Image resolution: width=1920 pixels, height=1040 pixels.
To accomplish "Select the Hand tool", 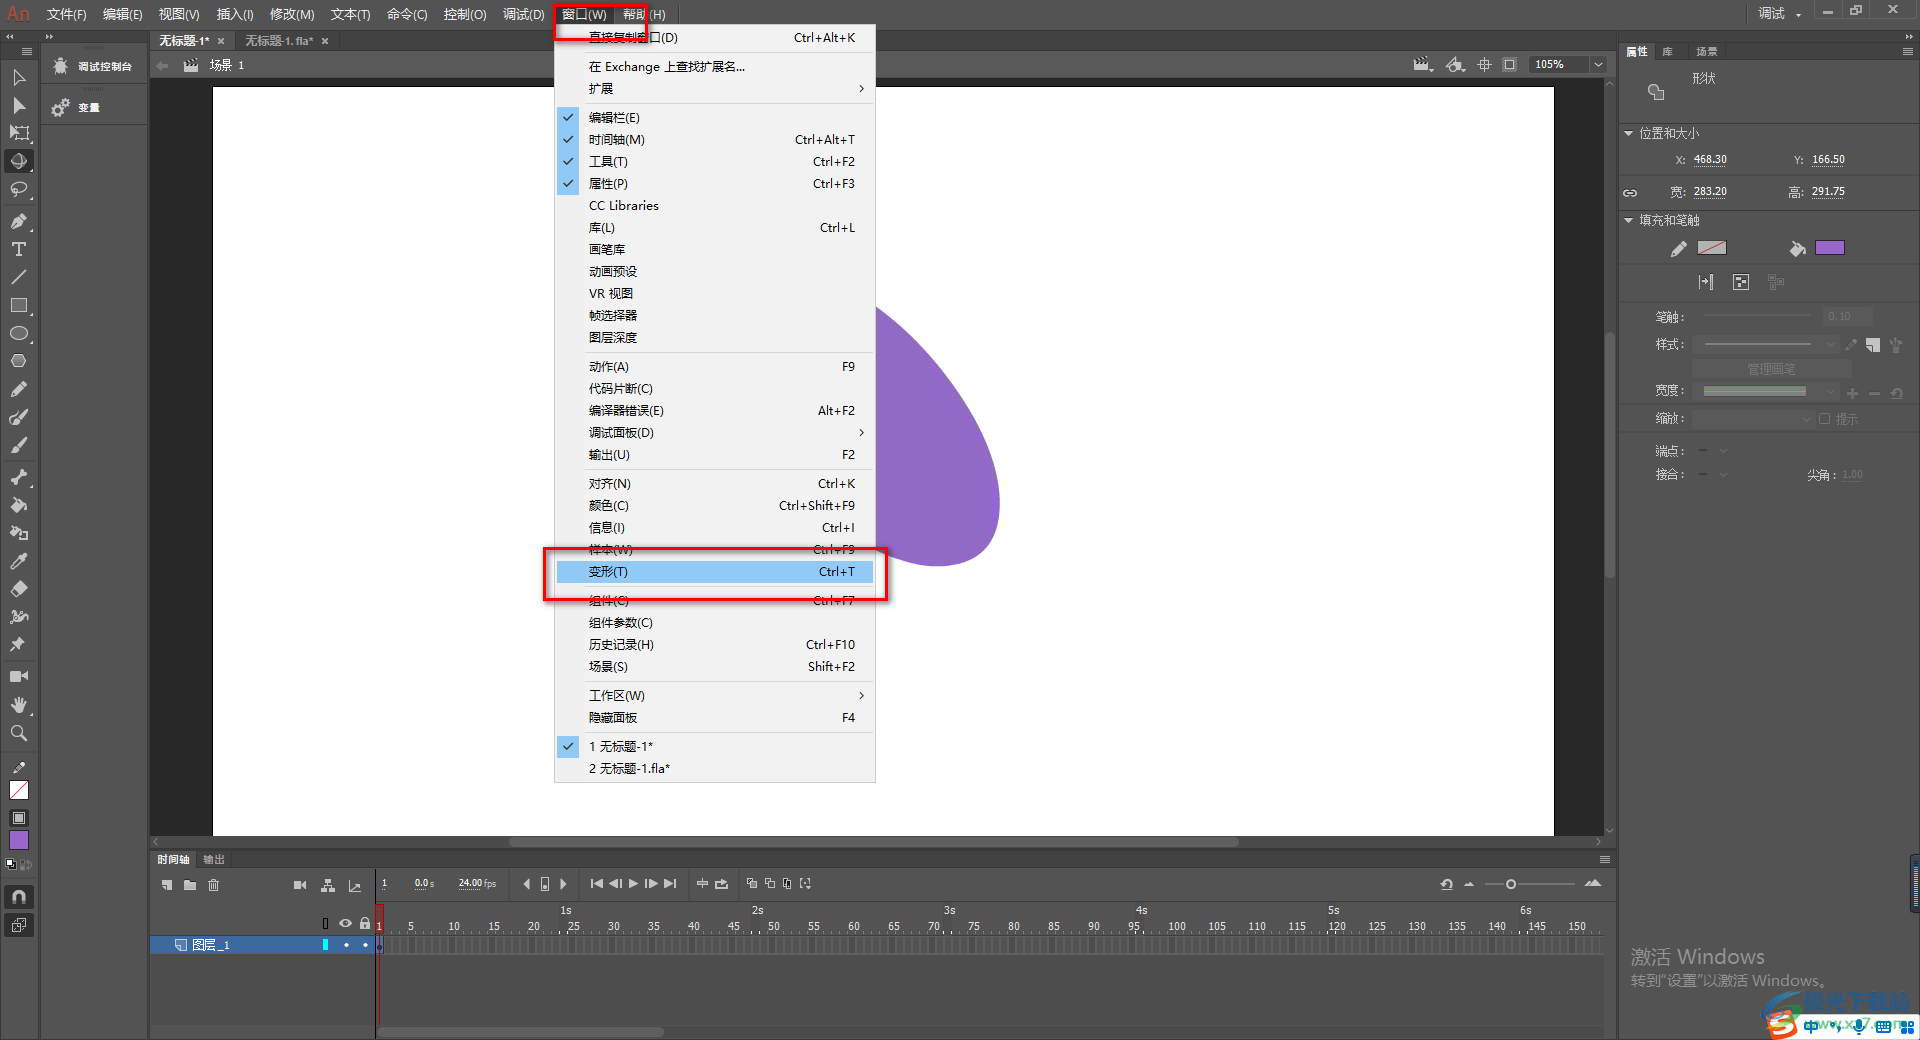I will [19, 705].
